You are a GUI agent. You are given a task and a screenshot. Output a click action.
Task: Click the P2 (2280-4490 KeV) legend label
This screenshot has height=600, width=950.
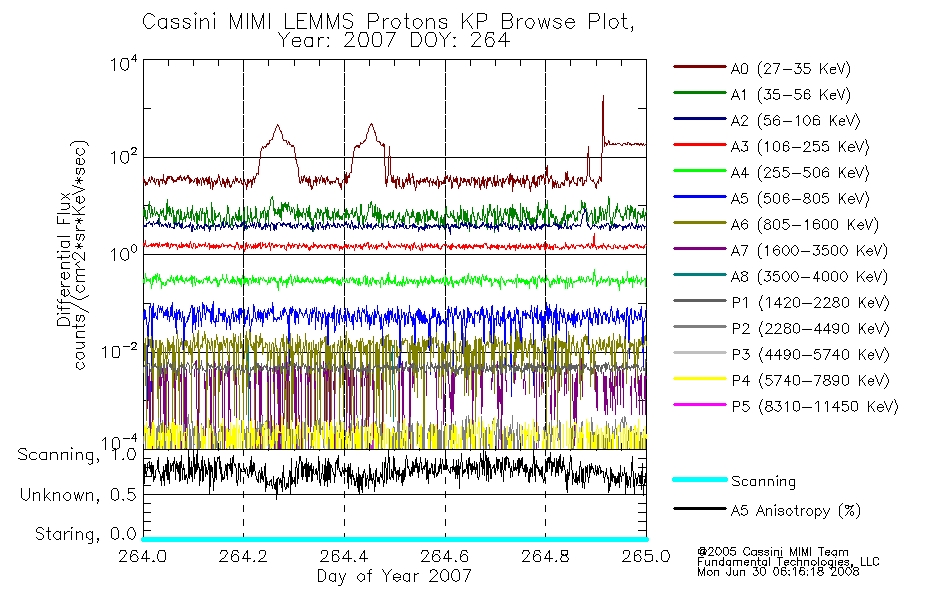coord(810,328)
